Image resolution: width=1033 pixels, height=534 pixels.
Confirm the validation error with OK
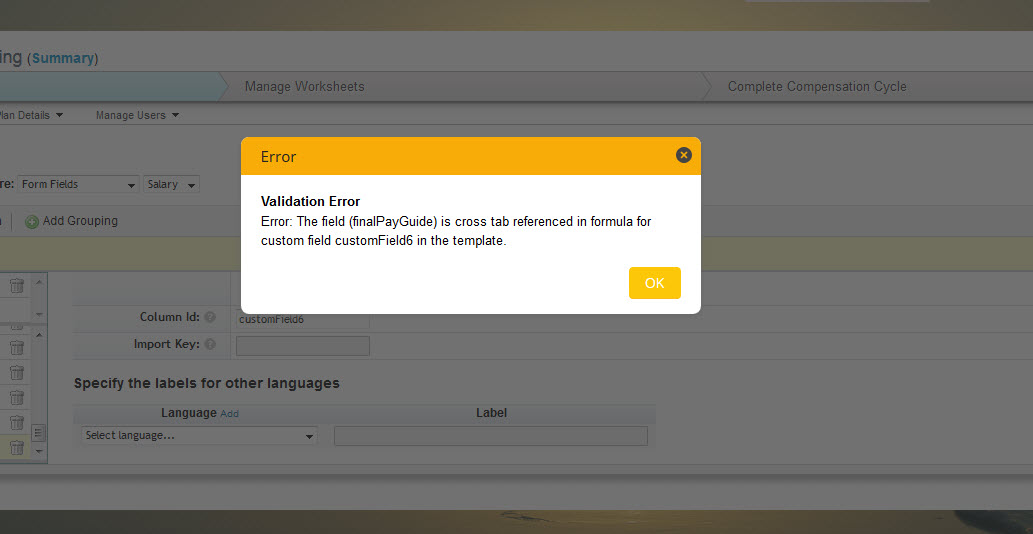click(x=654, y=283)
